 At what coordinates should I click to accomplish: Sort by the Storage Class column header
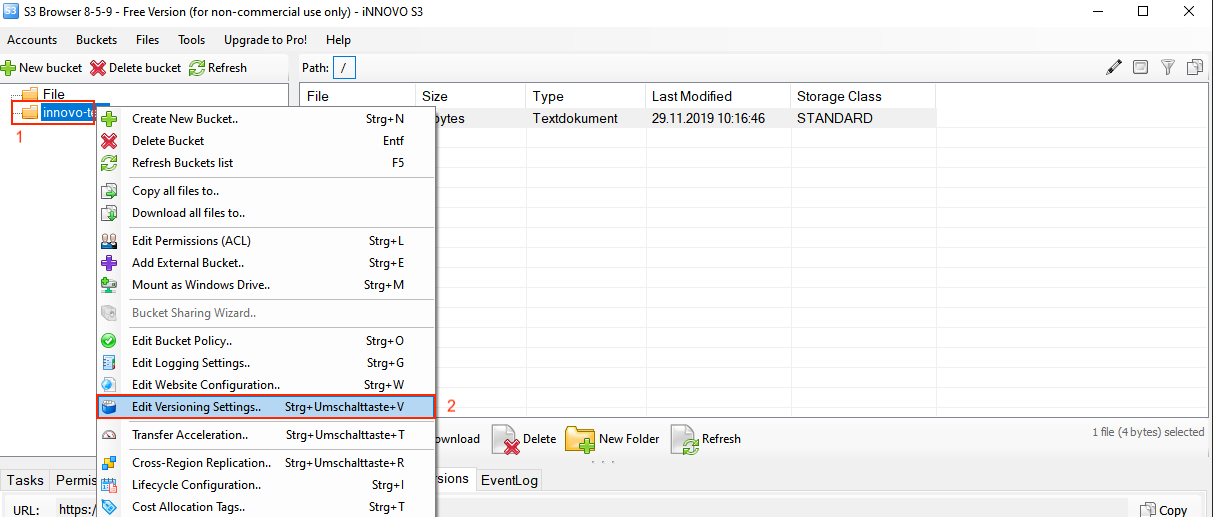tap(863, 97)
